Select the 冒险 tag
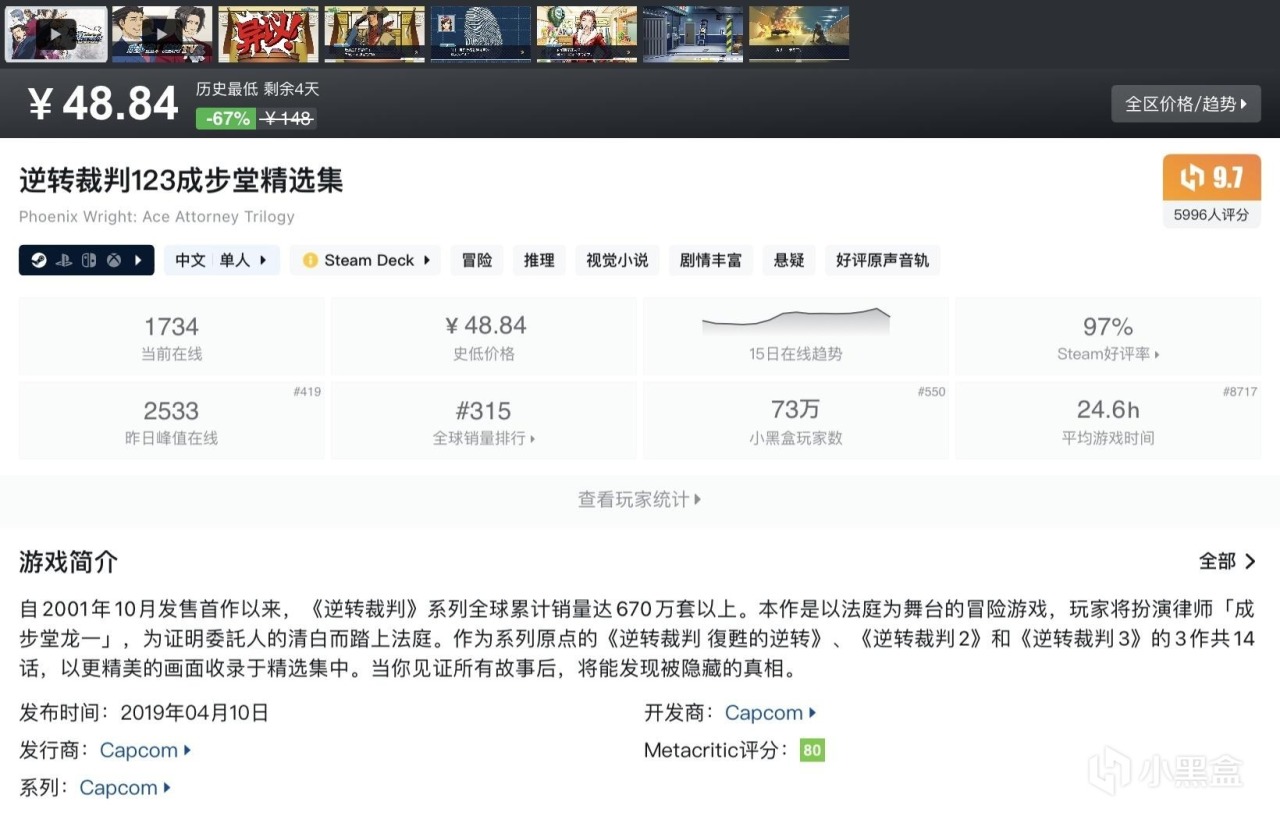The width and height of the screenshot is (1280, 816). point(477,261)
